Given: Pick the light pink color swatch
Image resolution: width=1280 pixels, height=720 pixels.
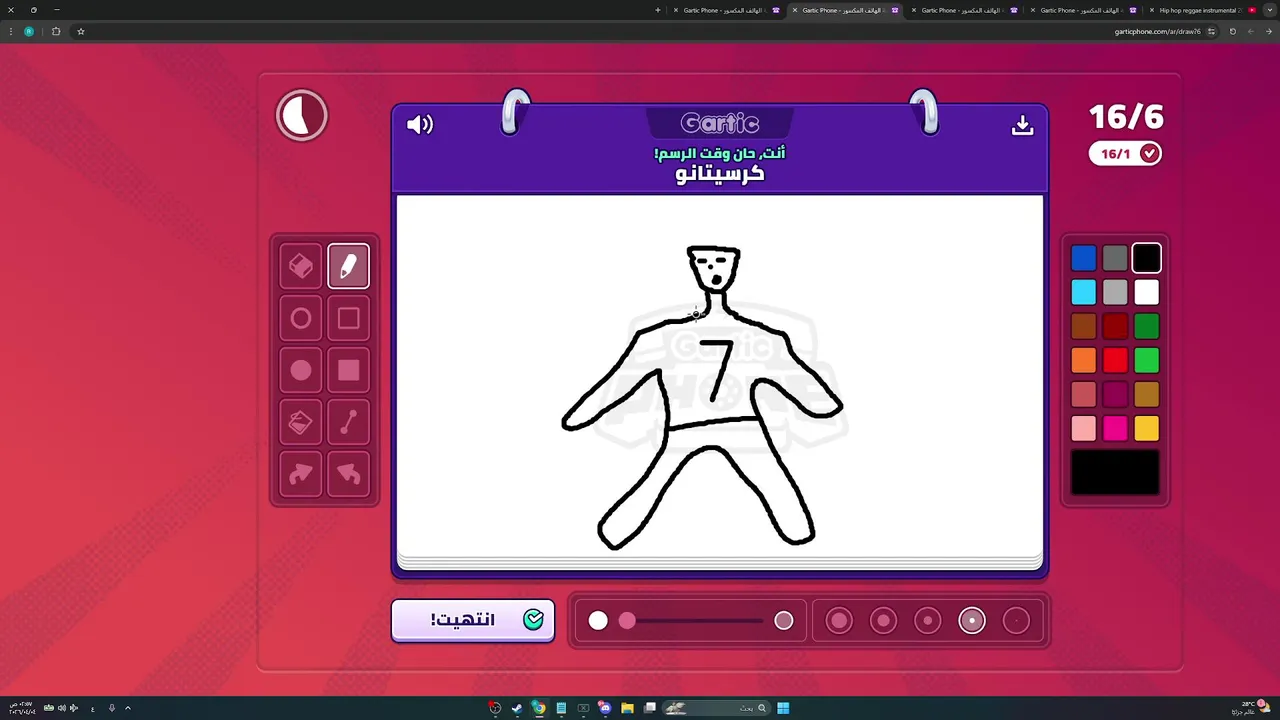Looking at the screenshot, I should pyautogui.click(x=1084, y=428).
